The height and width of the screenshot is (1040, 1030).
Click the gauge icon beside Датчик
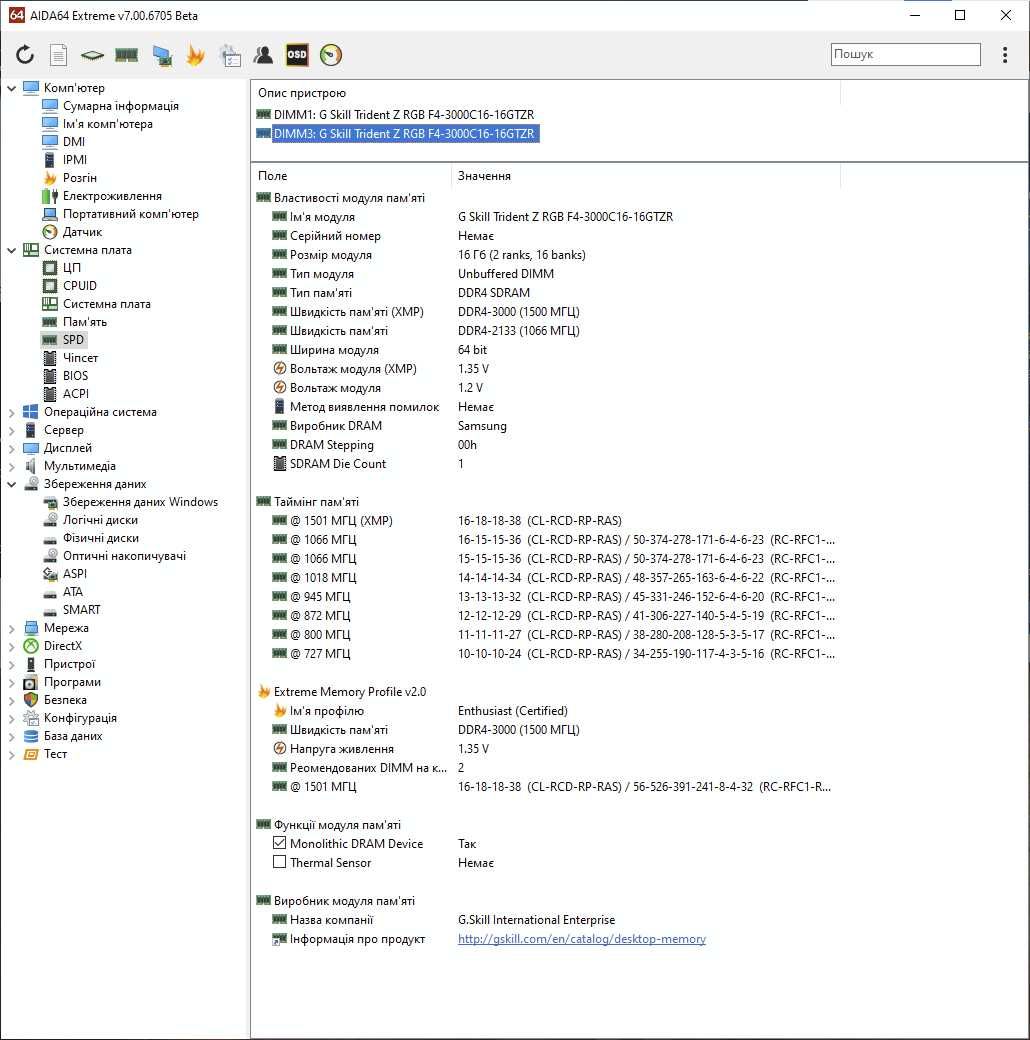(x=50, y=232)
